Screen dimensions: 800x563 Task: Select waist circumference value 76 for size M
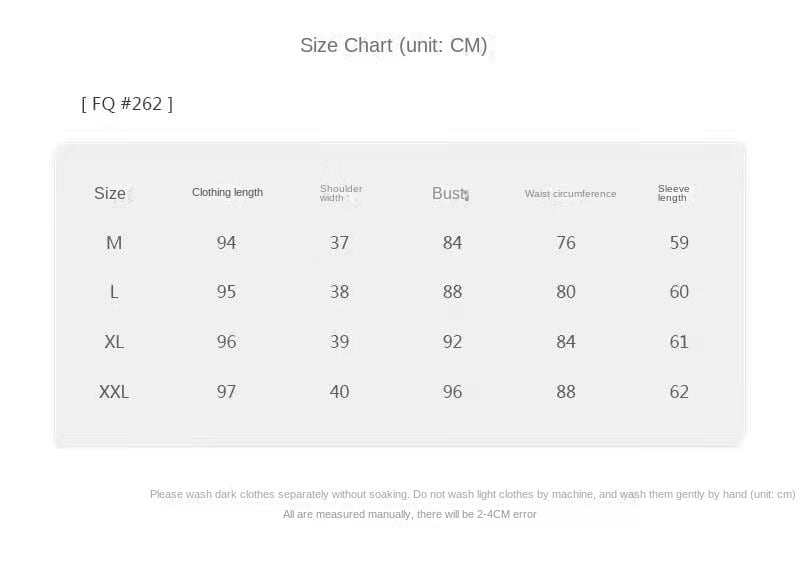click(x=566, y=242)
